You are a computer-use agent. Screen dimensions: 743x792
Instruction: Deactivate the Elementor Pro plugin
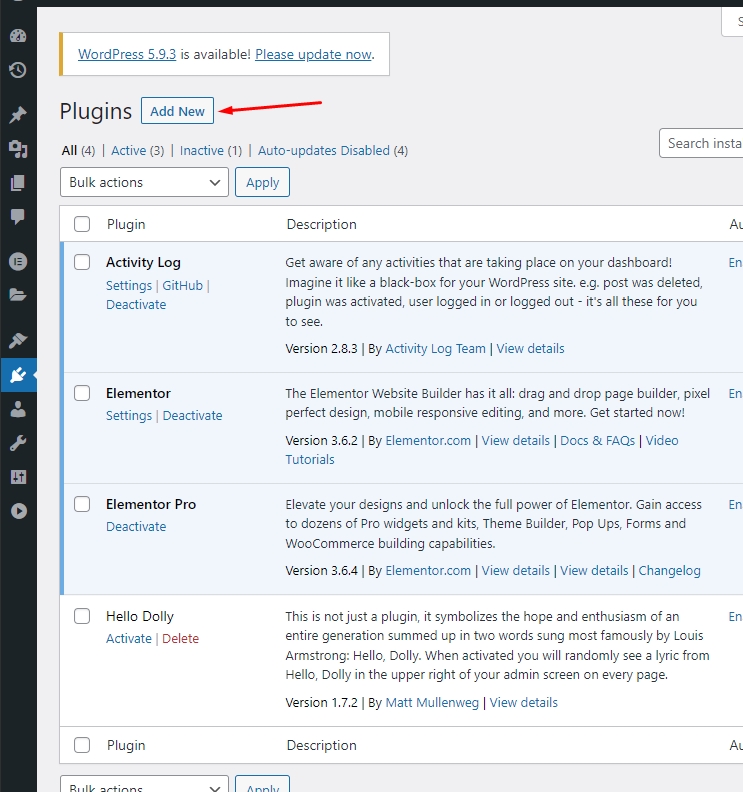pyautogui.click(x=136, y=526)
